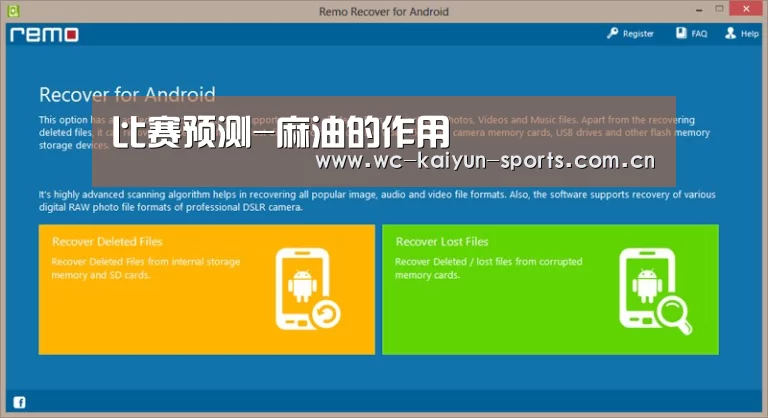The width and height of the screenshot is (768, 418).
Task: Select the Recover Deleted Files tile title
Action: tap(107, 242)
